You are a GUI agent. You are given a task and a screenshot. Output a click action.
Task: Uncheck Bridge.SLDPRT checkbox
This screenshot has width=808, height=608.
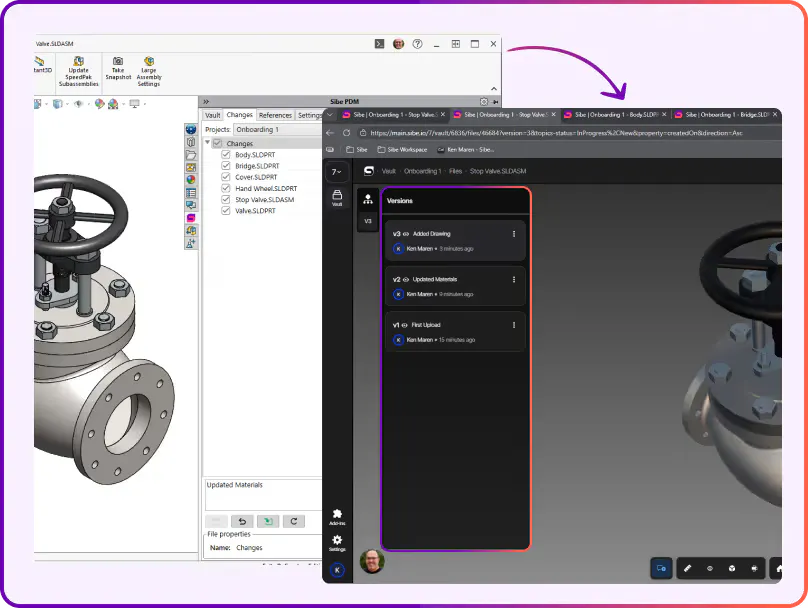coord(226,165)
